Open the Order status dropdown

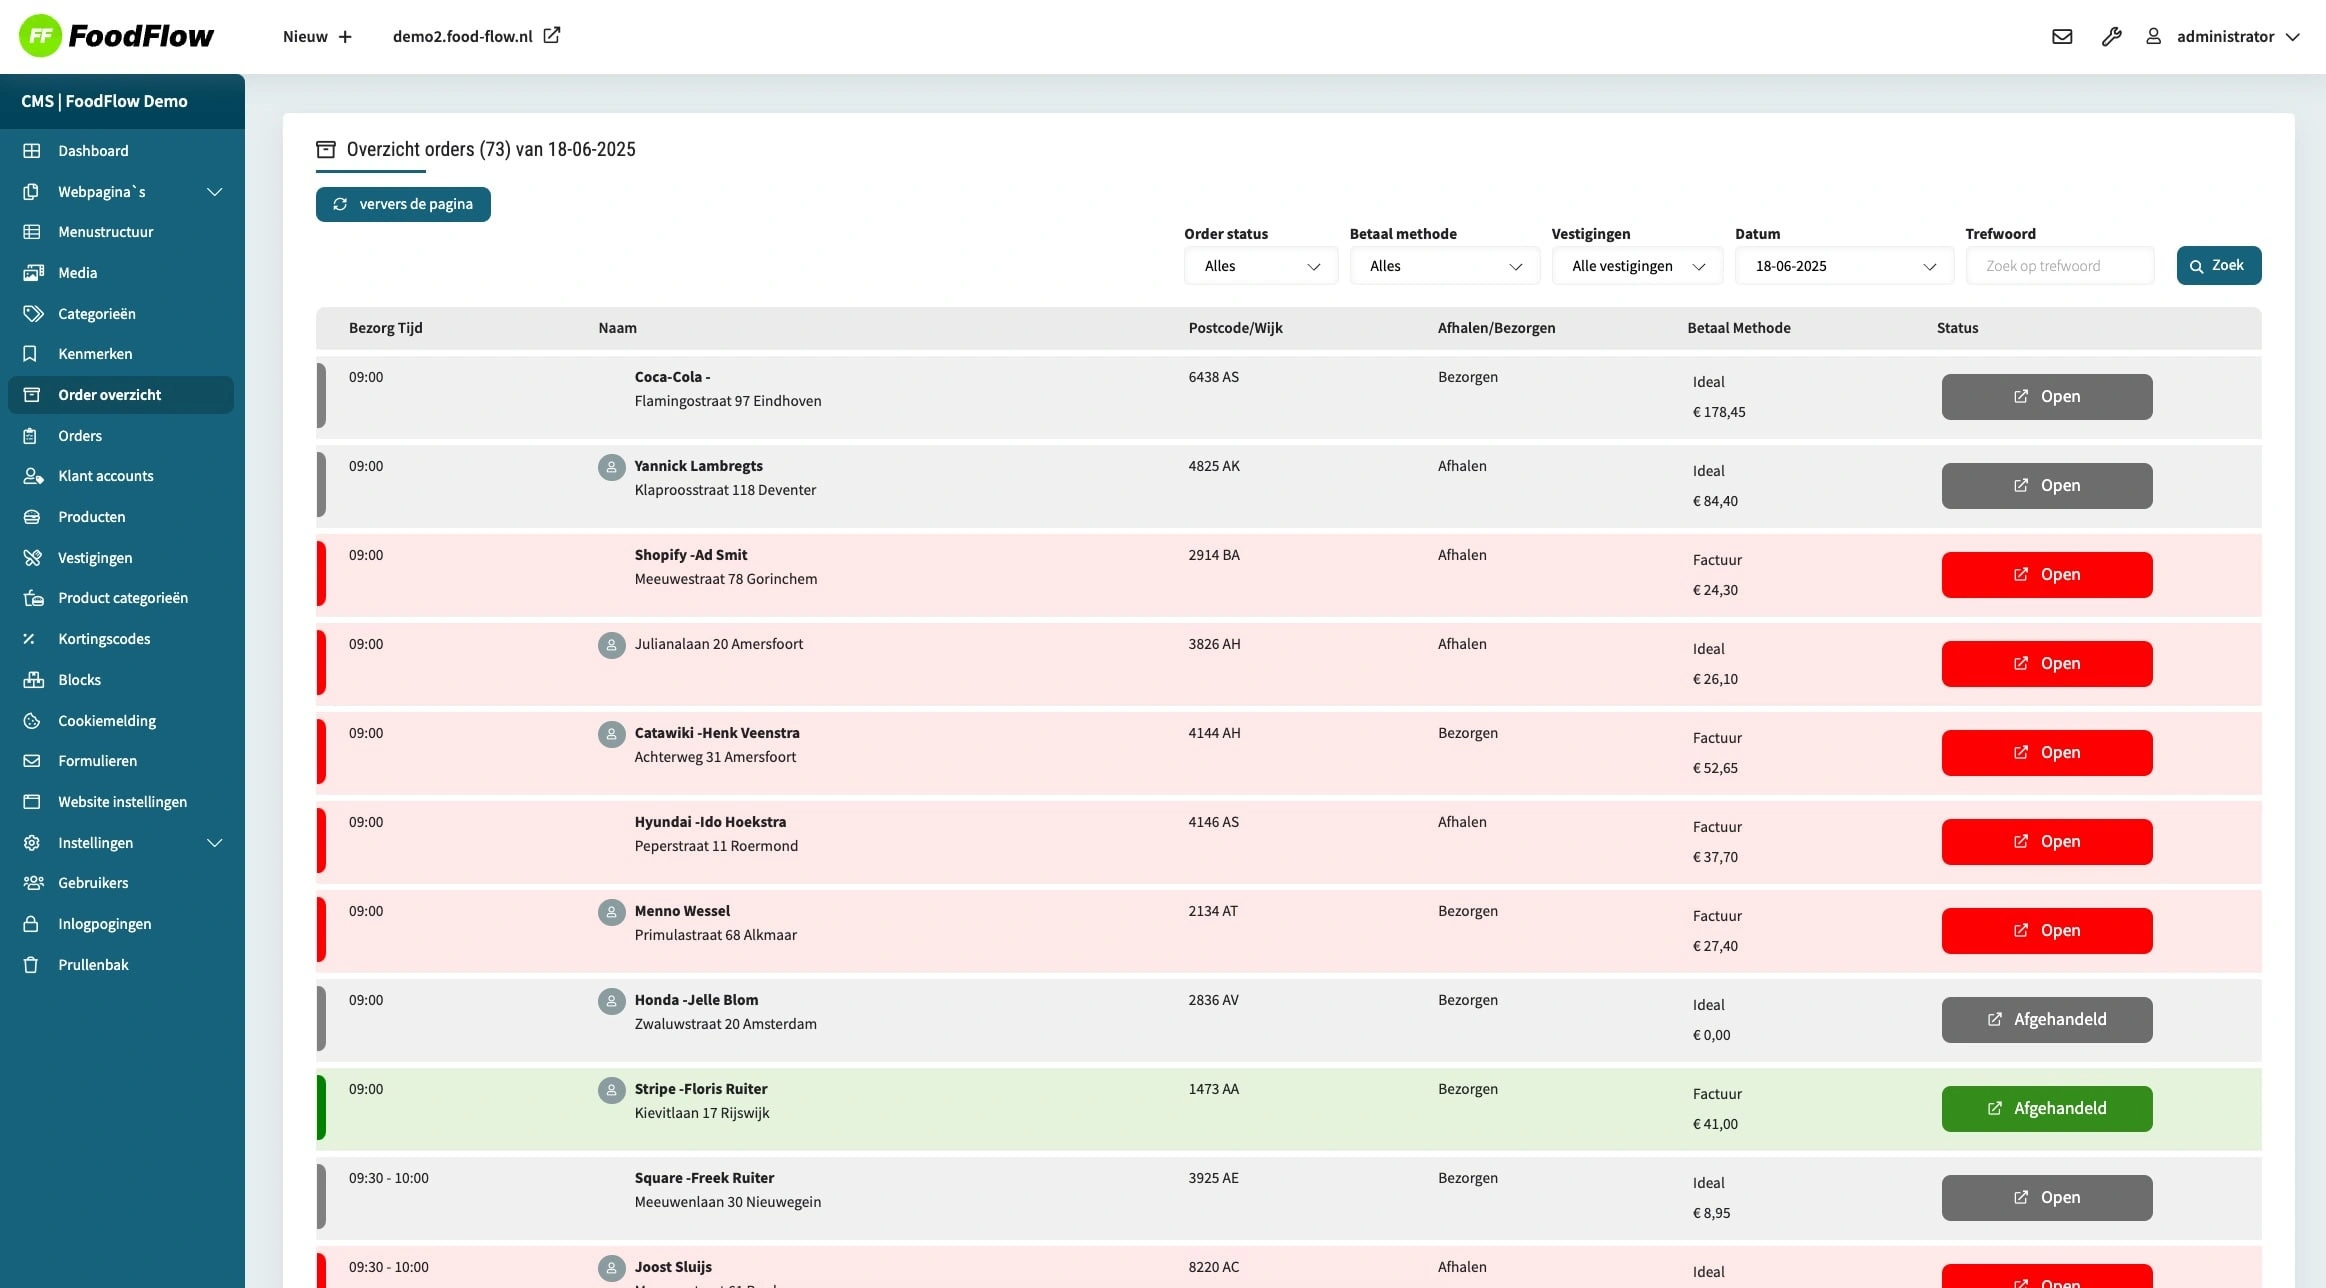(x=1260, y=266)
